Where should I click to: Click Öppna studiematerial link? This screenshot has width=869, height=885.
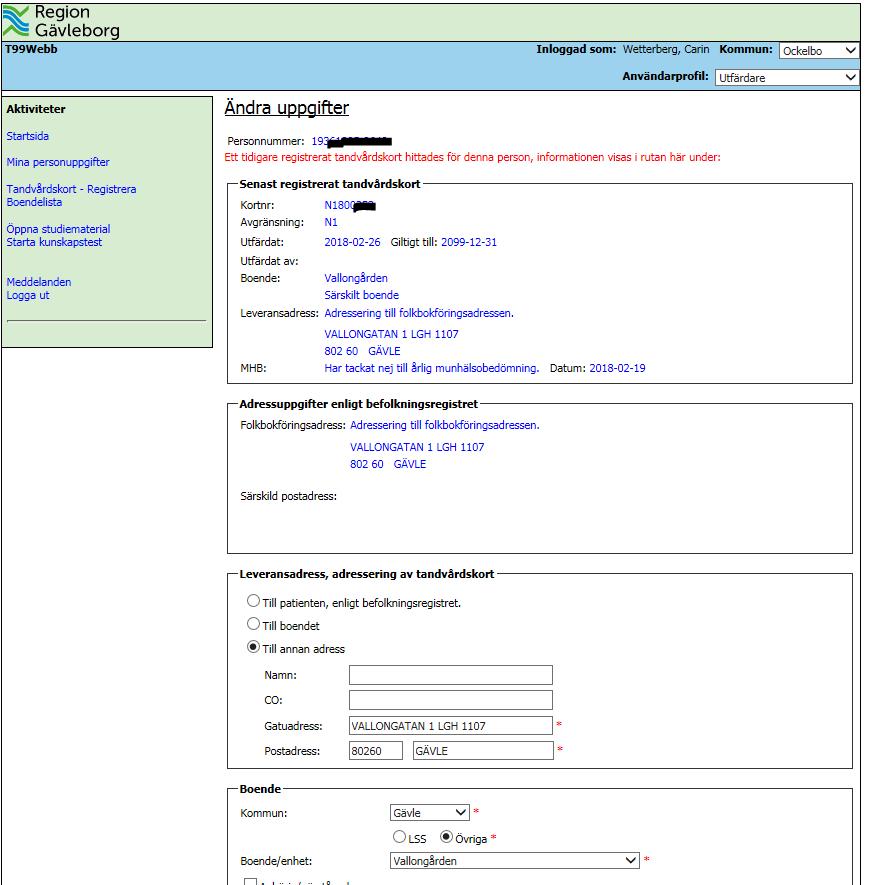pos(58,229)
